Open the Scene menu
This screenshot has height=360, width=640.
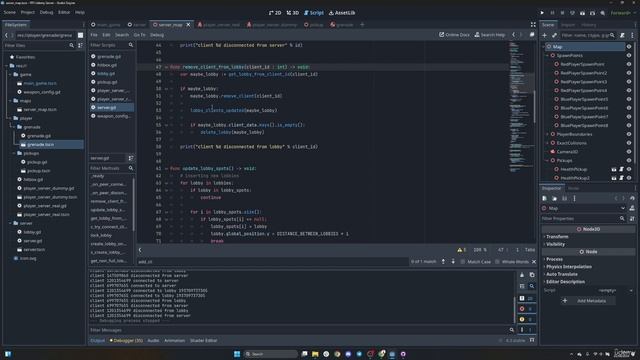(10, 12)
